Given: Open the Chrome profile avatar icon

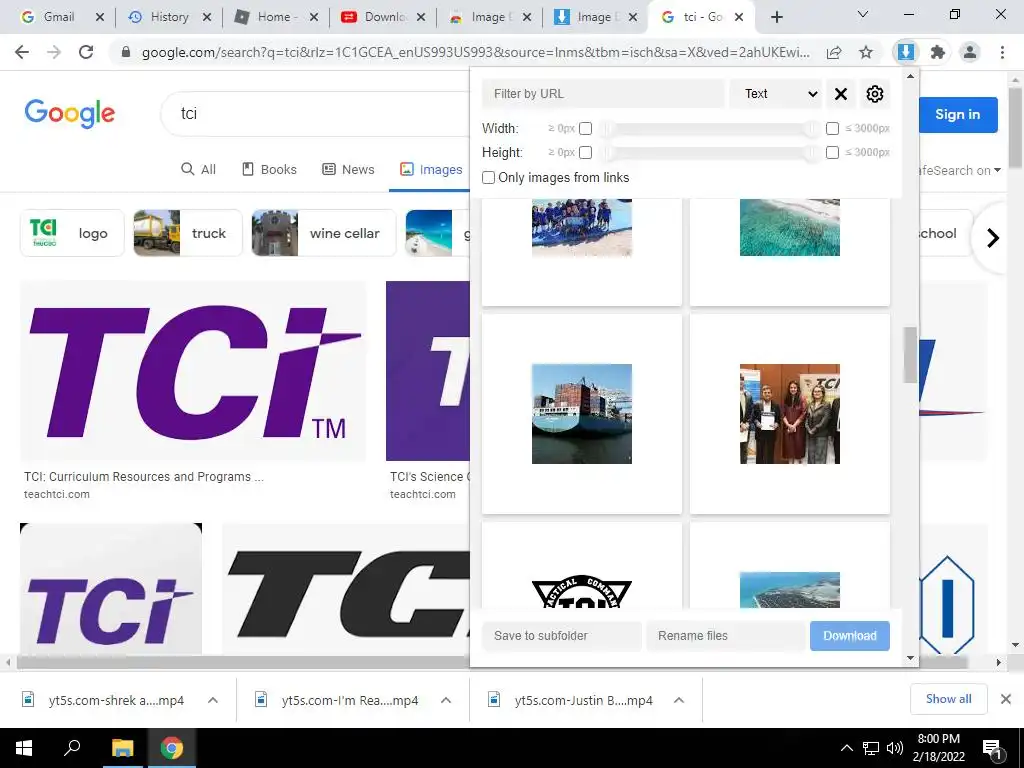Looking at the screenshot, I should click(970, 52).
